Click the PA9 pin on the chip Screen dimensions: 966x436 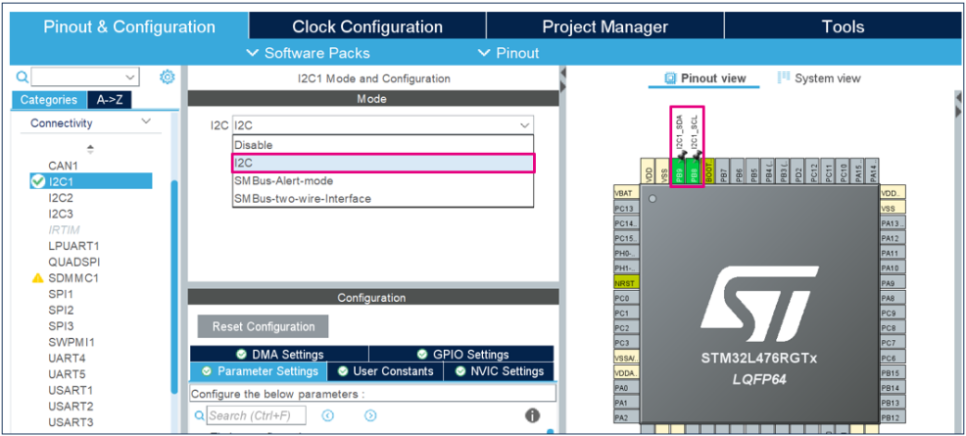(x=893, y=283)
